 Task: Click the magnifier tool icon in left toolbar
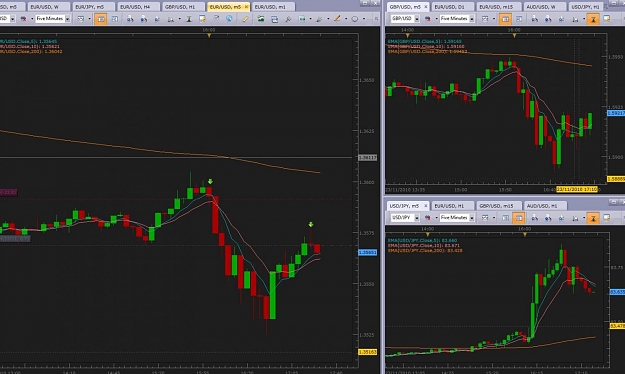[x=288, y=19]
